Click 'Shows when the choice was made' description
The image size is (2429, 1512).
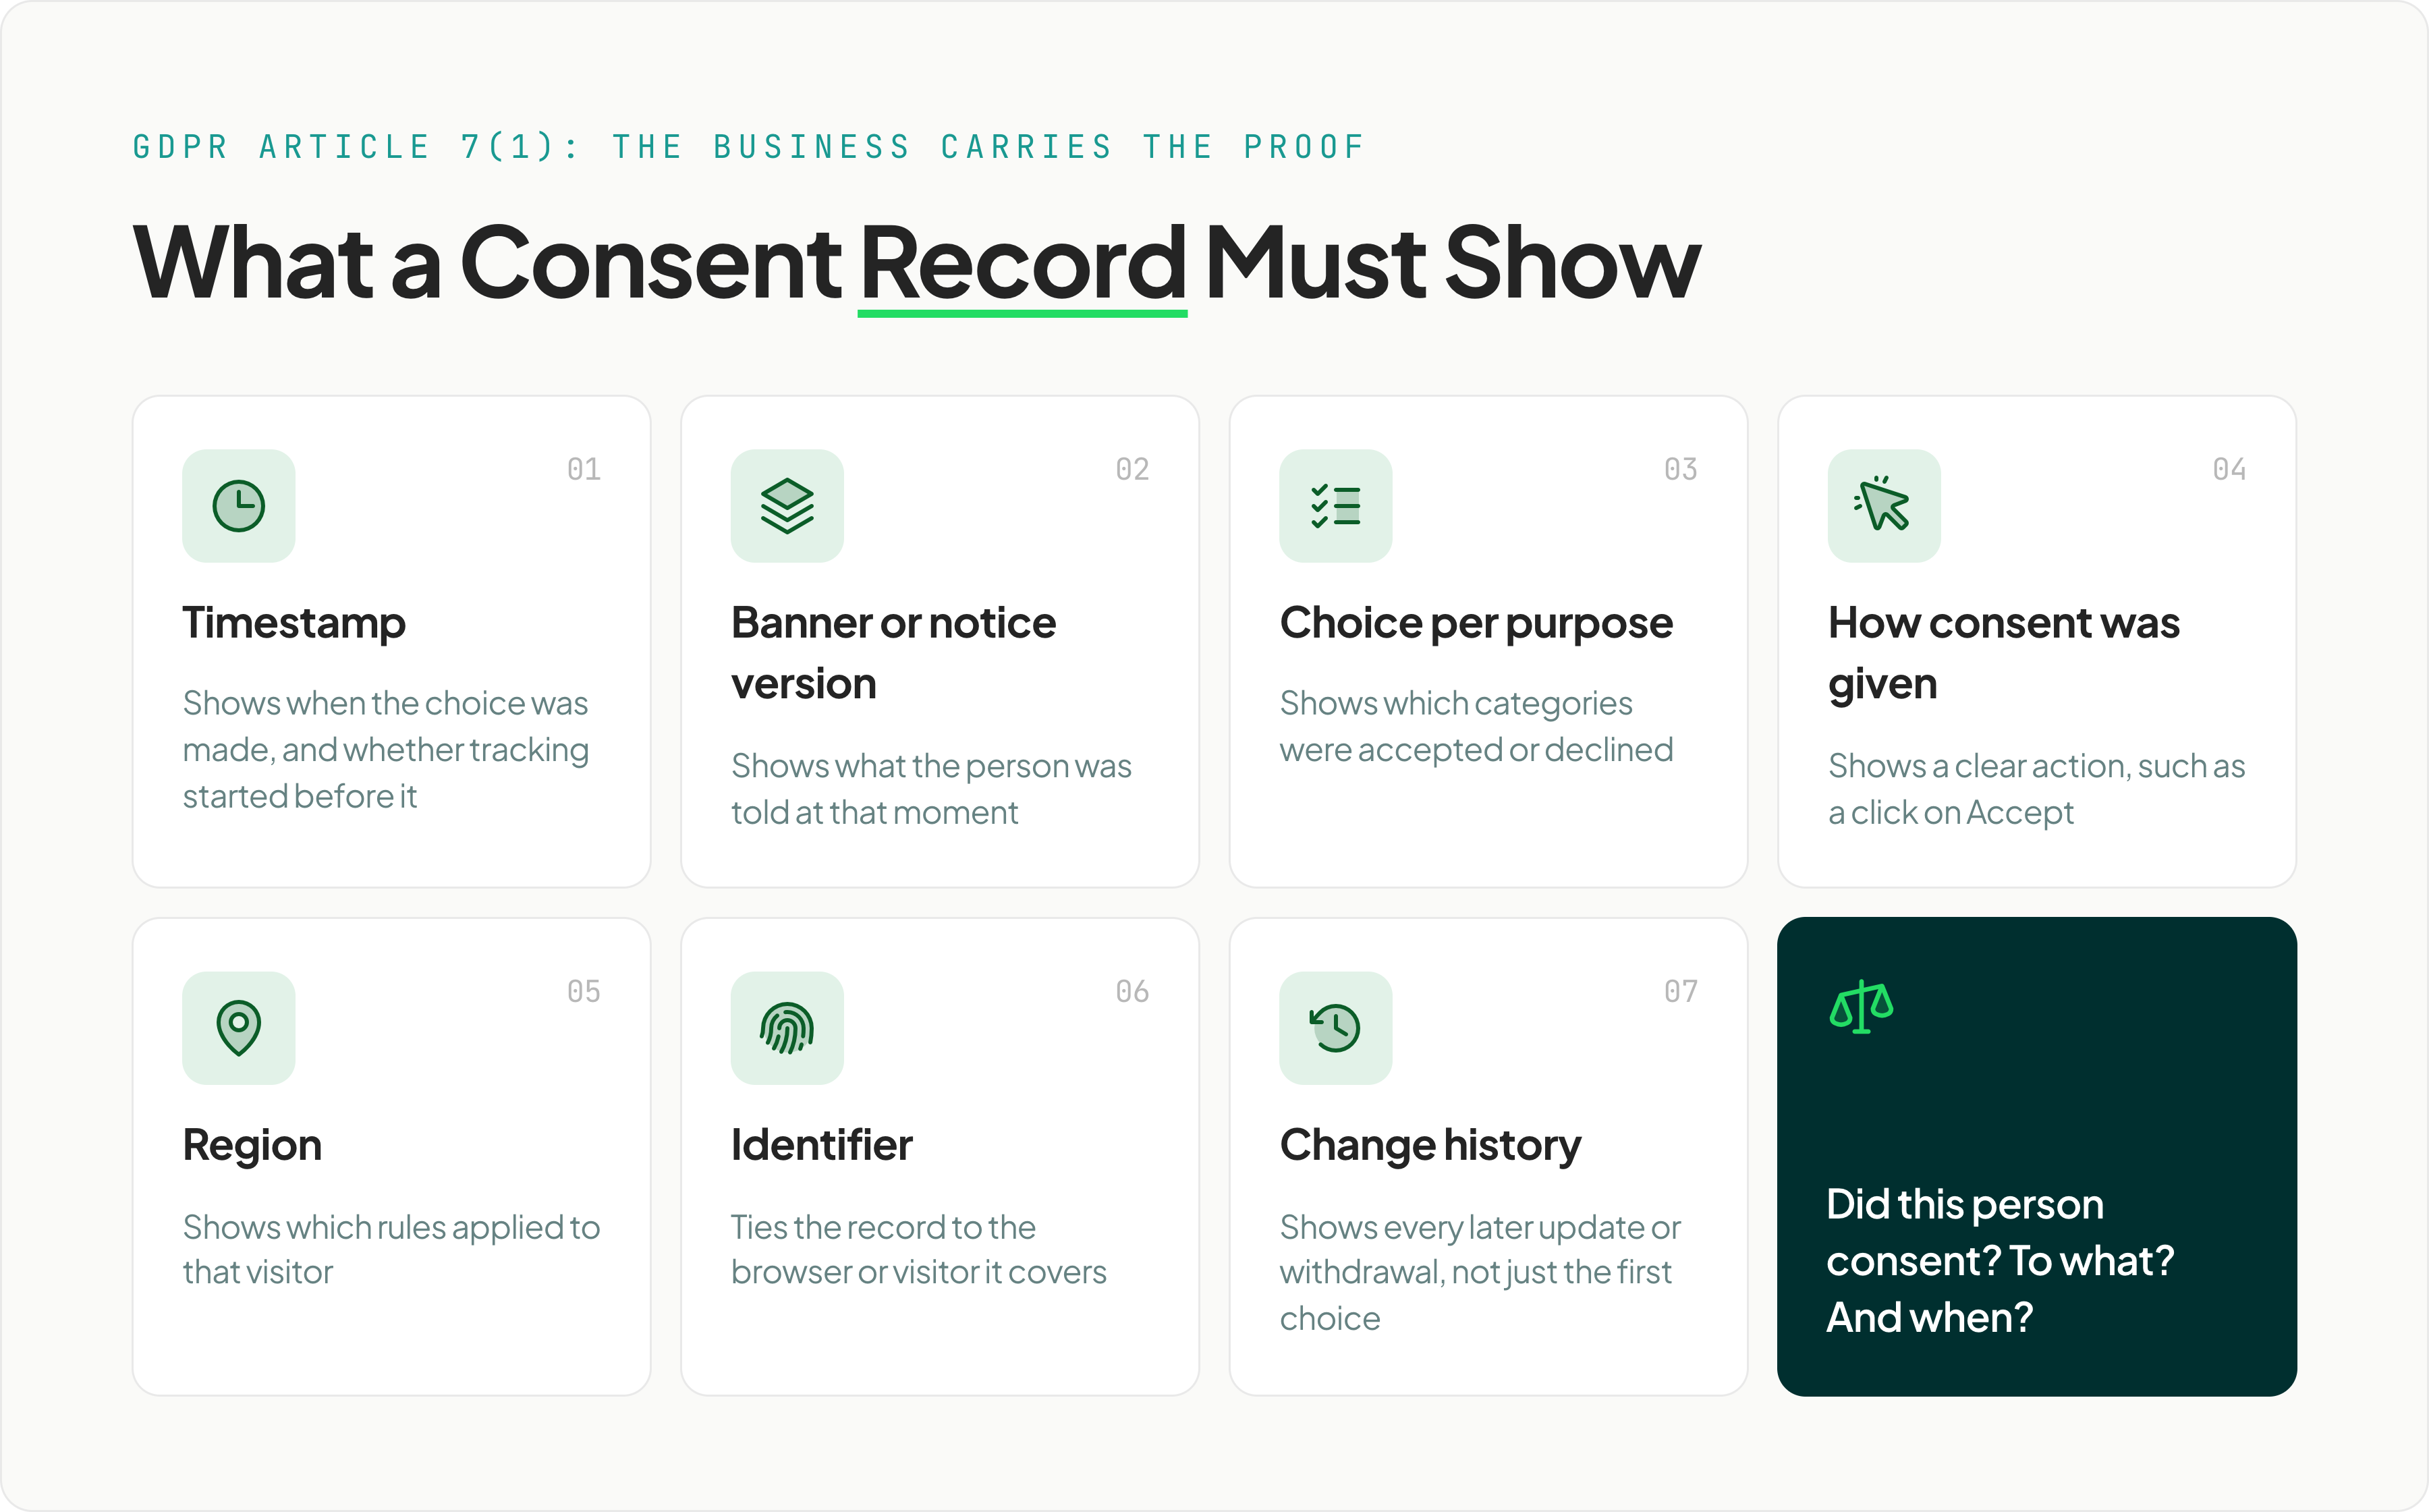point(386,750)
